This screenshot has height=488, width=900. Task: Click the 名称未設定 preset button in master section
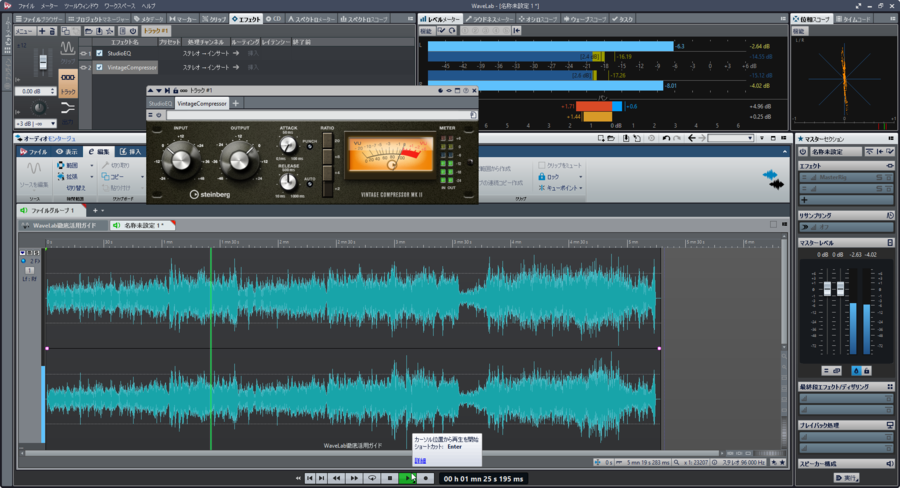tap(835, 152)
